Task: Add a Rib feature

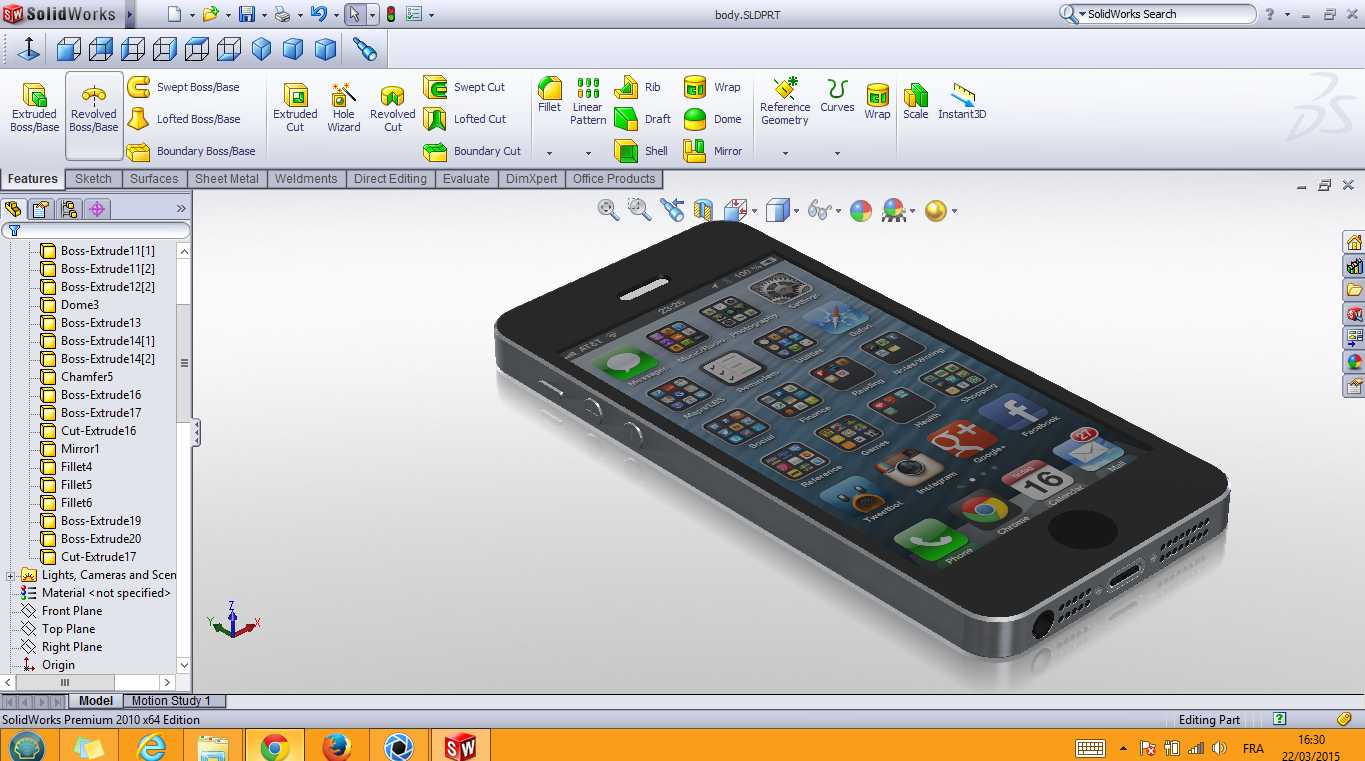Action: click(x=638, y=87)
